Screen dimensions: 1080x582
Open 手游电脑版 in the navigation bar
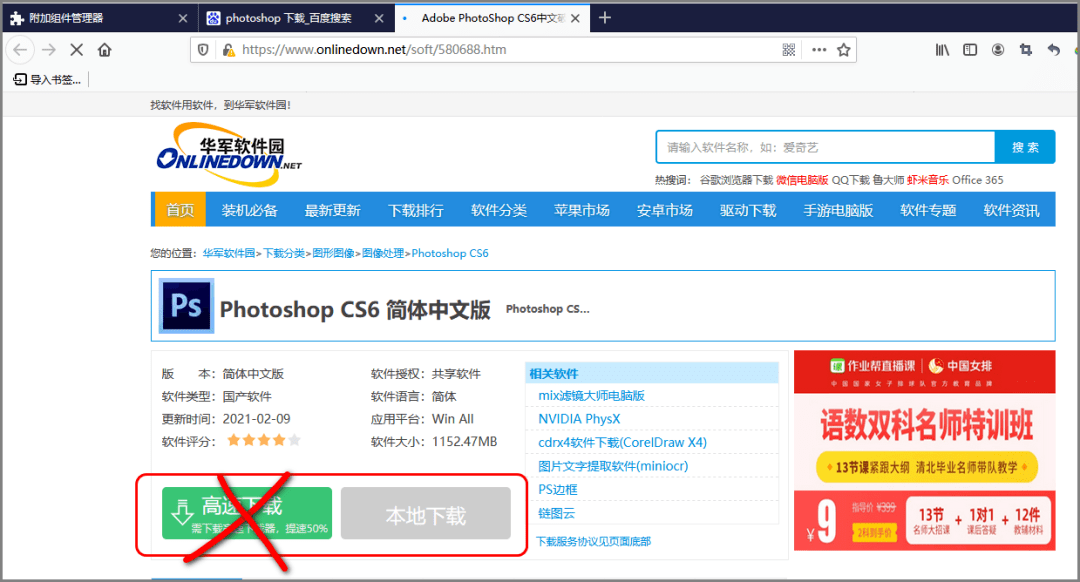pyautogui.click(x=838, y=210)
